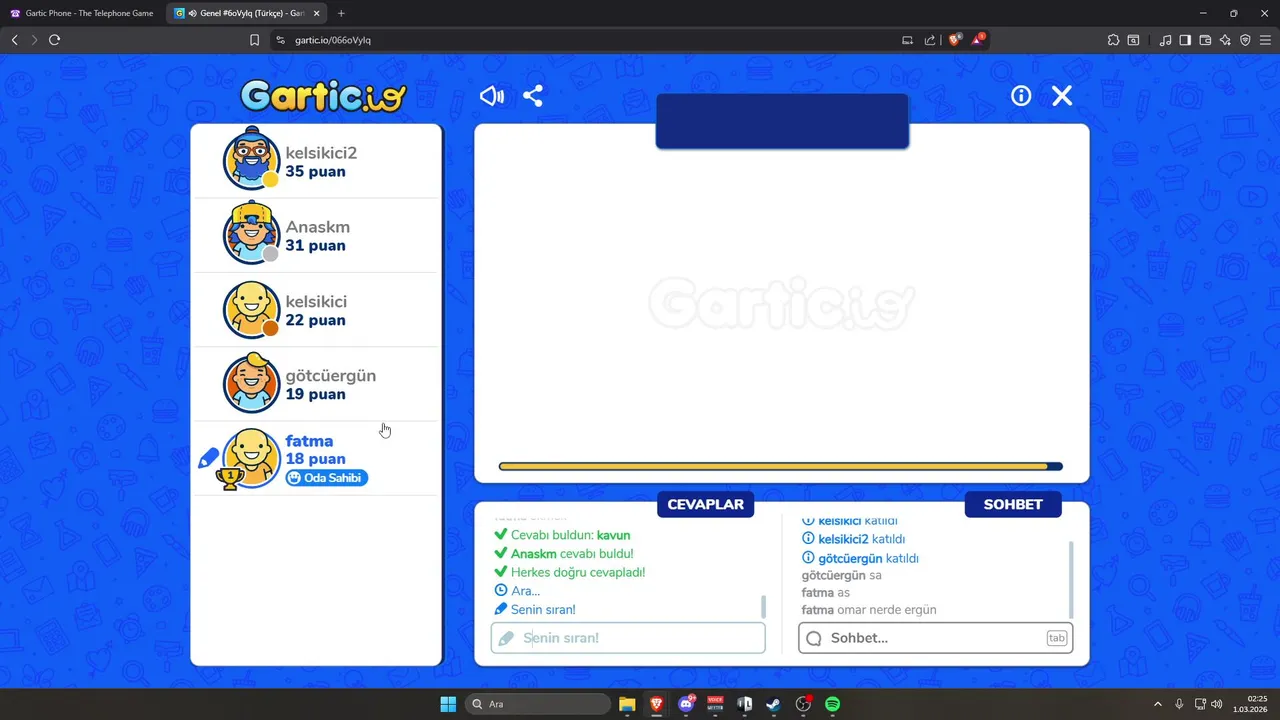Click the 'Anaskm cevabı buldu!' message
Screen dimensions: 1280x720
[563, 553]
